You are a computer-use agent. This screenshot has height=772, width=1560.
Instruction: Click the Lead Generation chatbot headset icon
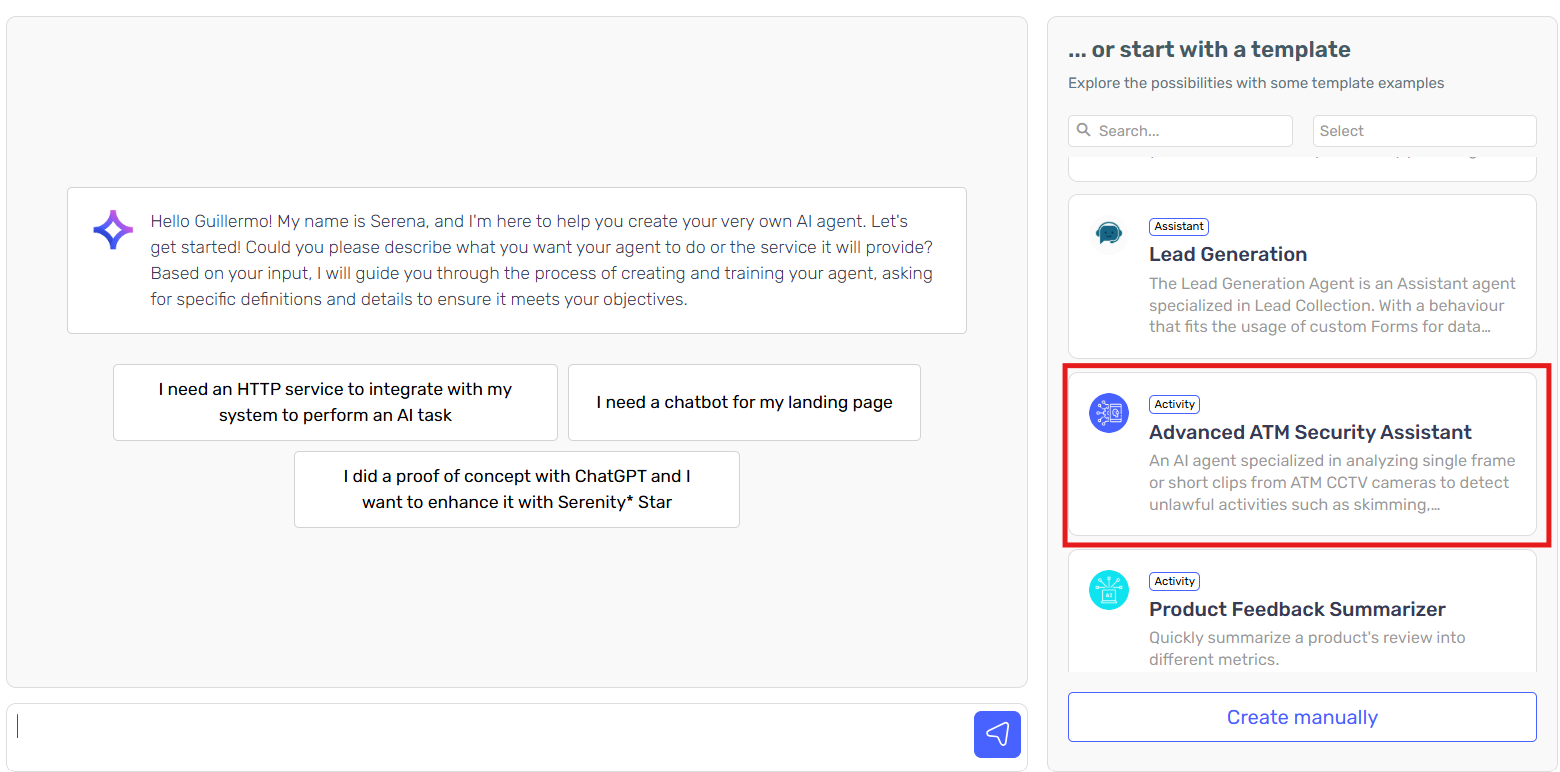point(1108,234)
